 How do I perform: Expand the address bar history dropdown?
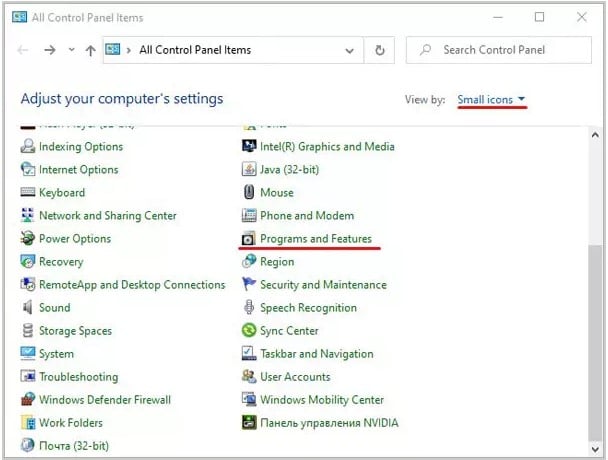[349, 50]
